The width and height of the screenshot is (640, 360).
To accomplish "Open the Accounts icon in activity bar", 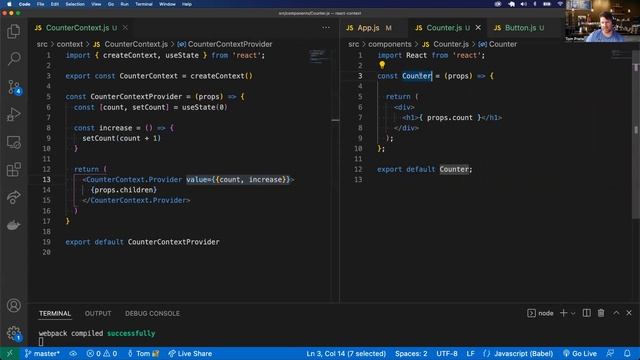I will (x=13, y=305).
